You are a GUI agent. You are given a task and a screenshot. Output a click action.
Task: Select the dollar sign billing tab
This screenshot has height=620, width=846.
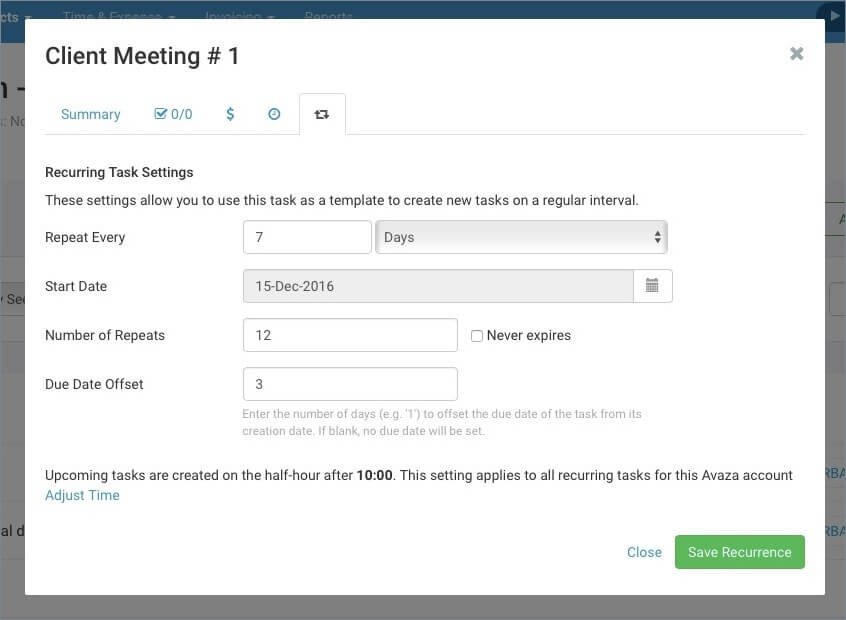point(230,113)
